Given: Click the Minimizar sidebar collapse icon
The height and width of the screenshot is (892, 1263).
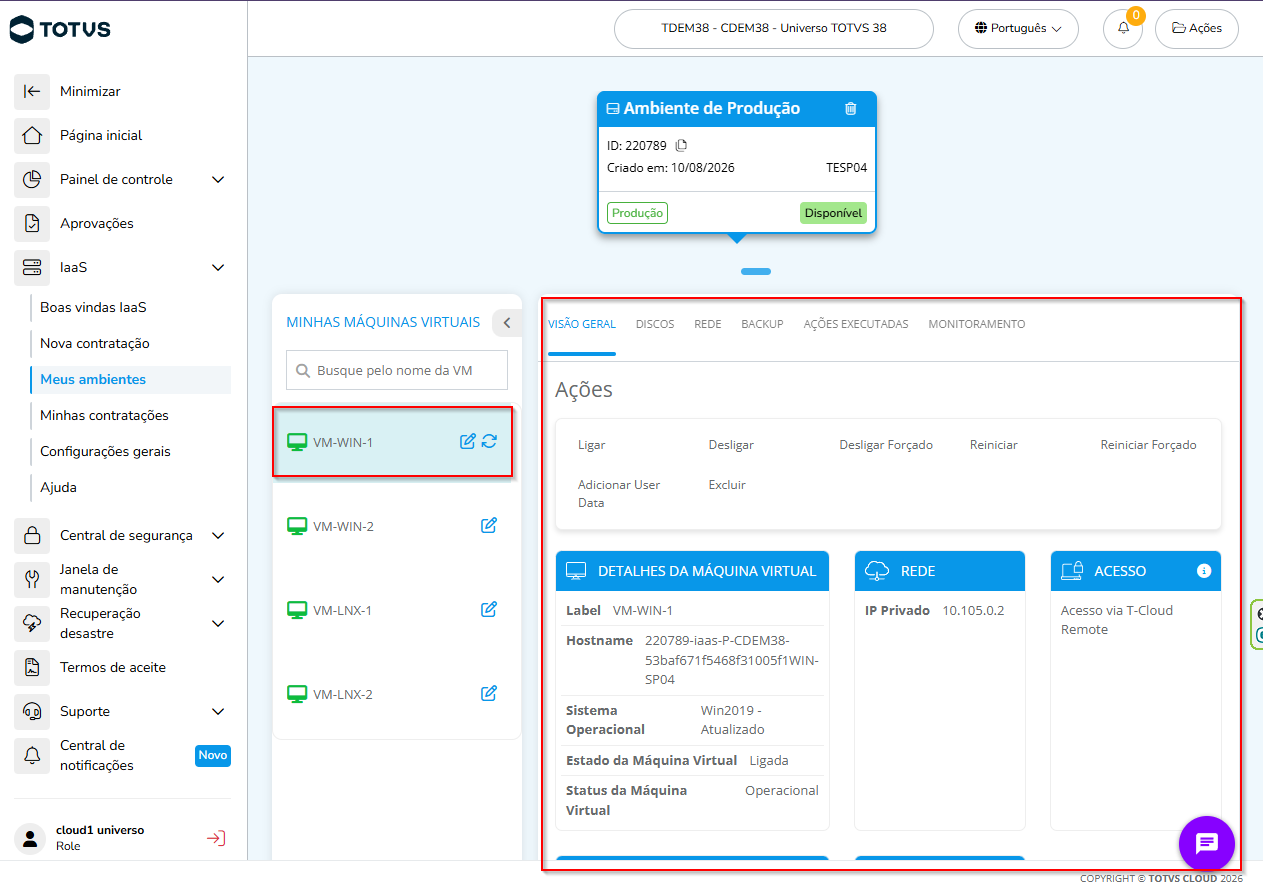Looking at the screenshot, I should pos(32,91).
